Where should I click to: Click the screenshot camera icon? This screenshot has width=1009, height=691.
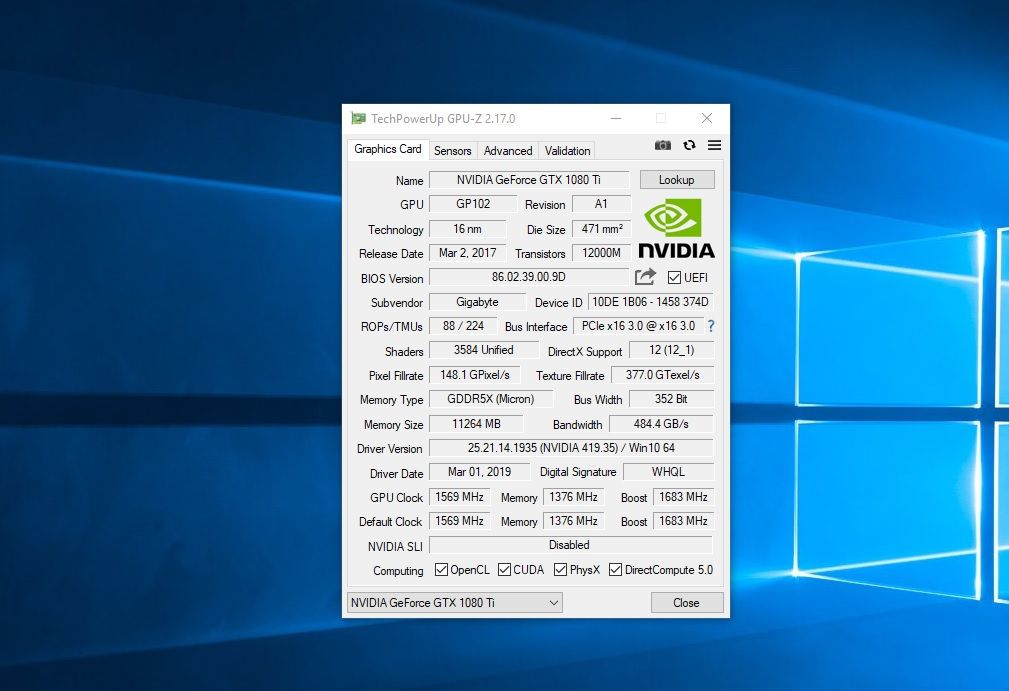click(663, 145)
